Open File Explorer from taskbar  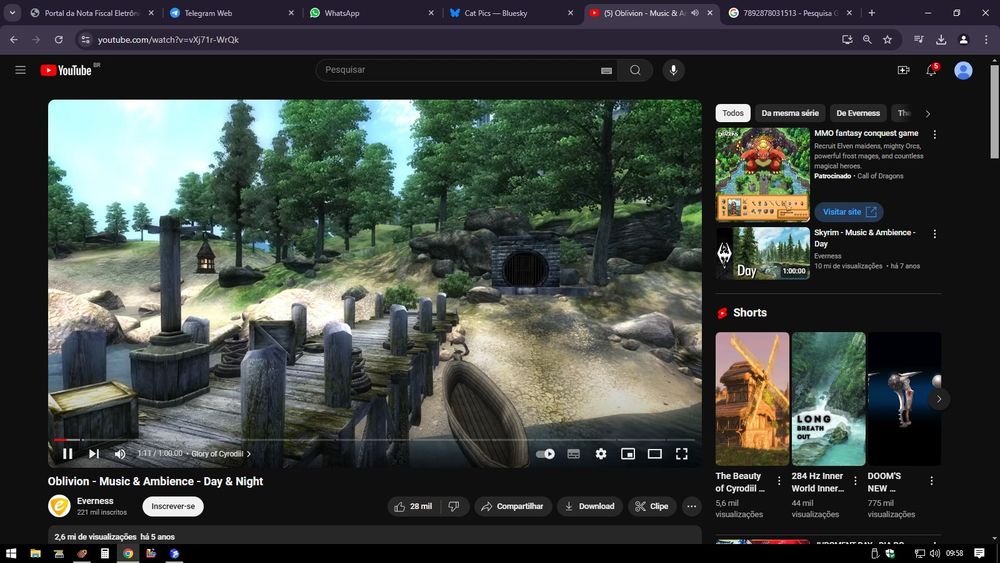point(36,553)
